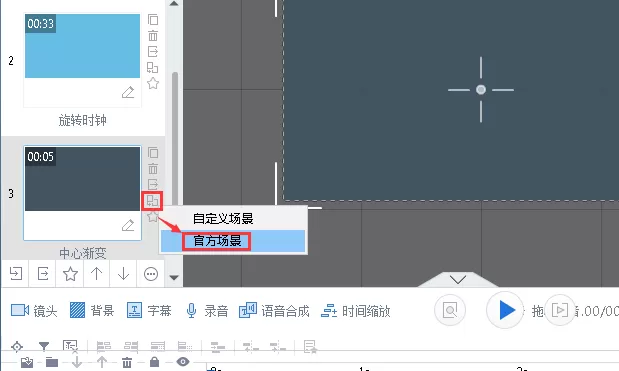Export scene 2 via its export icon
Screen dimensions: 619x371
pos(153,51)
